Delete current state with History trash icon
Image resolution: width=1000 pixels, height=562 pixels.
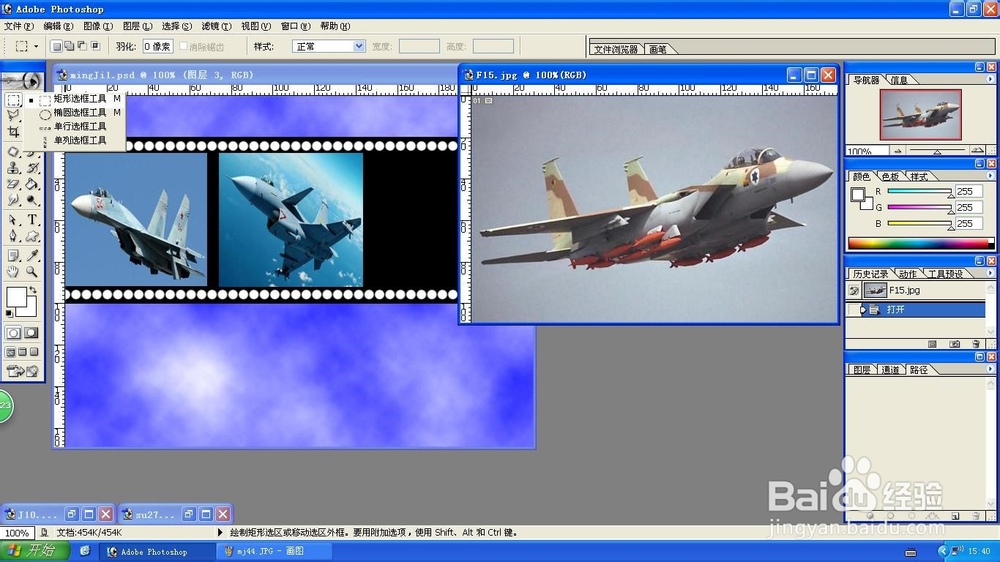pos(976,344)
